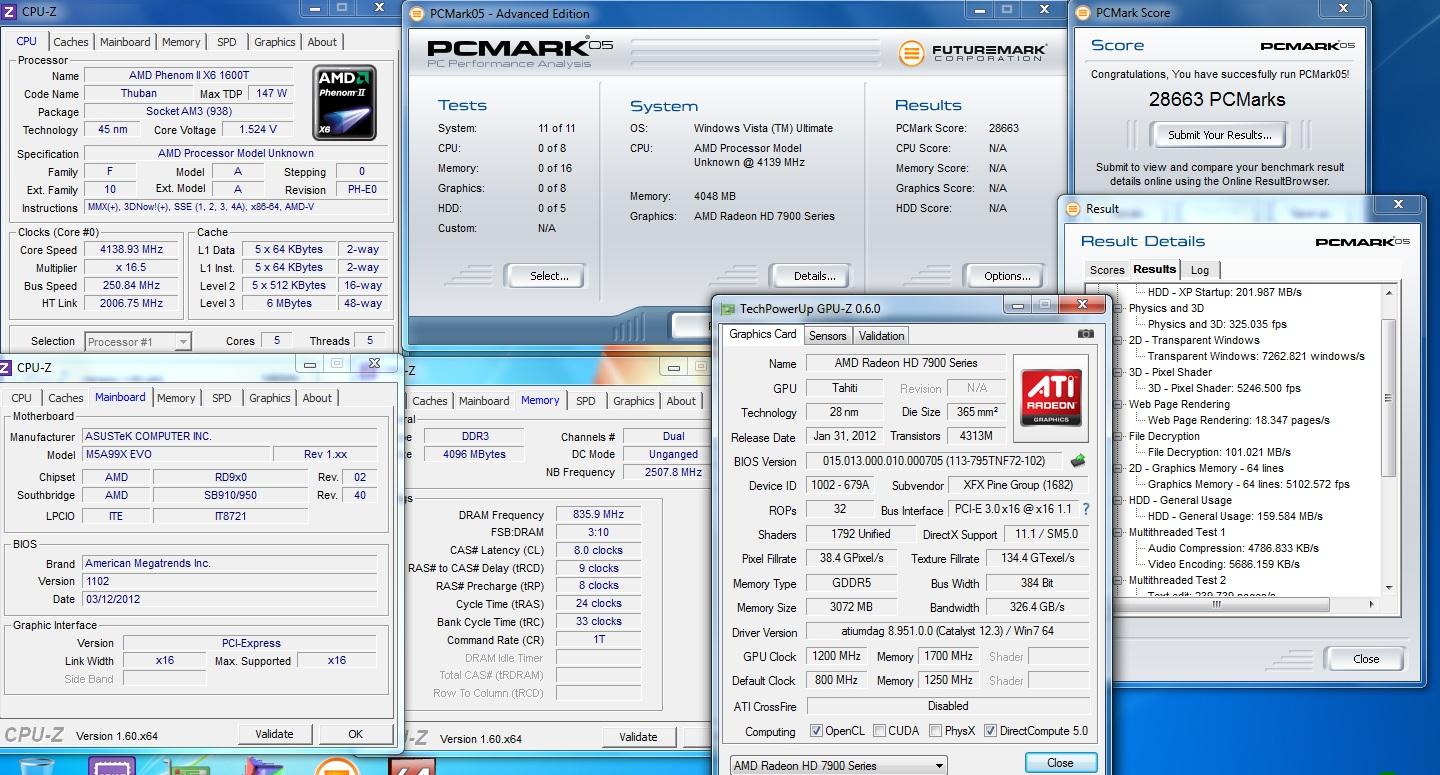Image resolution: width=1440 pixels, height=775 pixels.
Task: Open the AMD Radeon HD 7900 Series dropdown
Action: click(838, 765)
